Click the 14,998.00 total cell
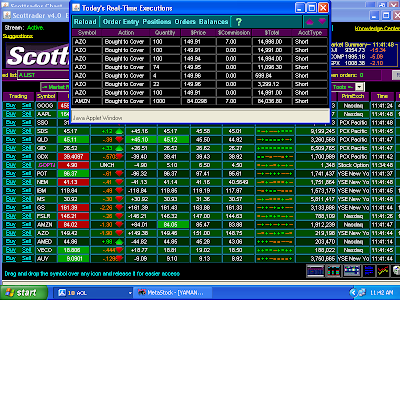 271,42
